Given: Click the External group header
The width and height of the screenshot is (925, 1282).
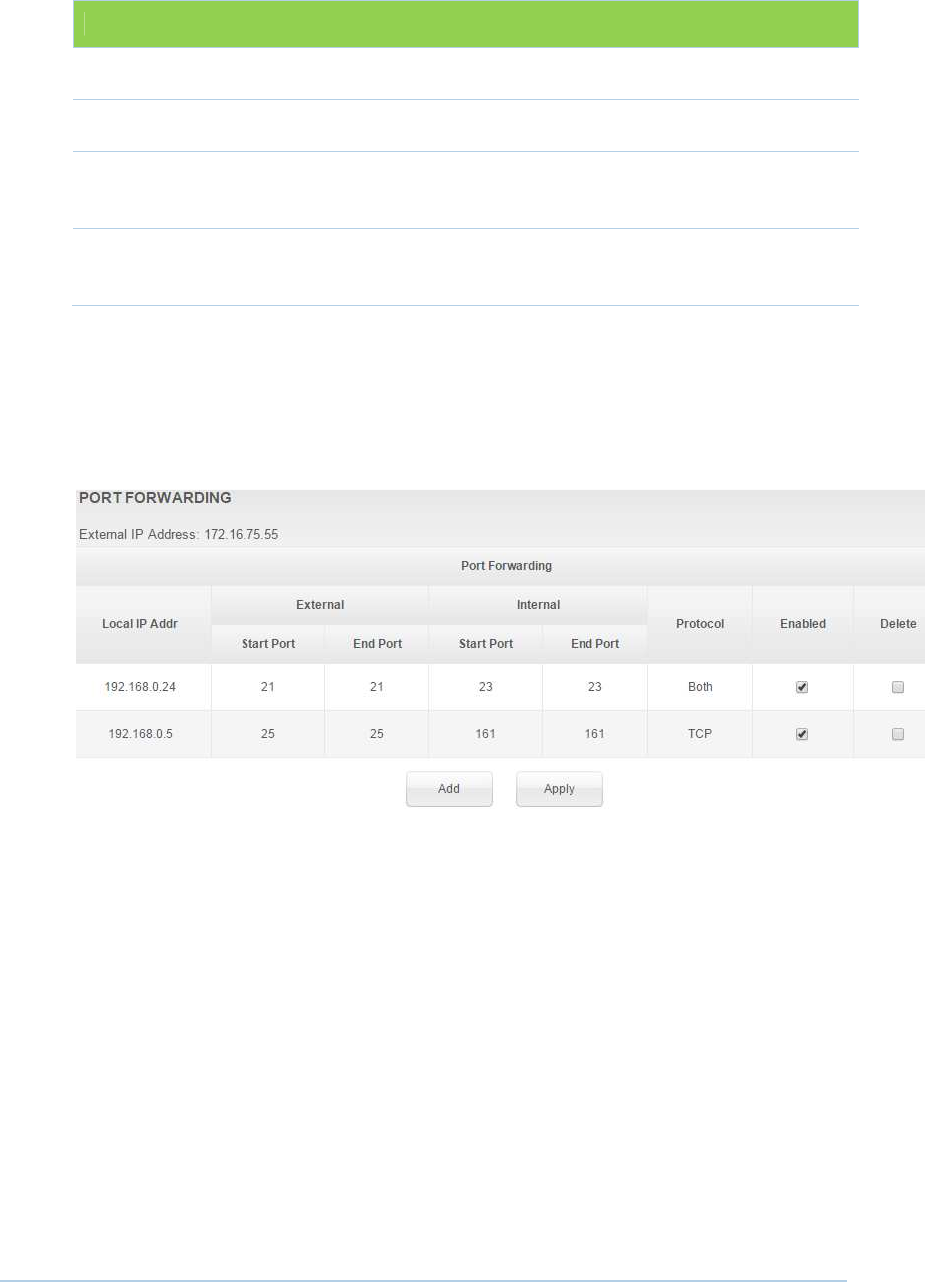Looking at the screenshot, I should [x=320, y=605].
